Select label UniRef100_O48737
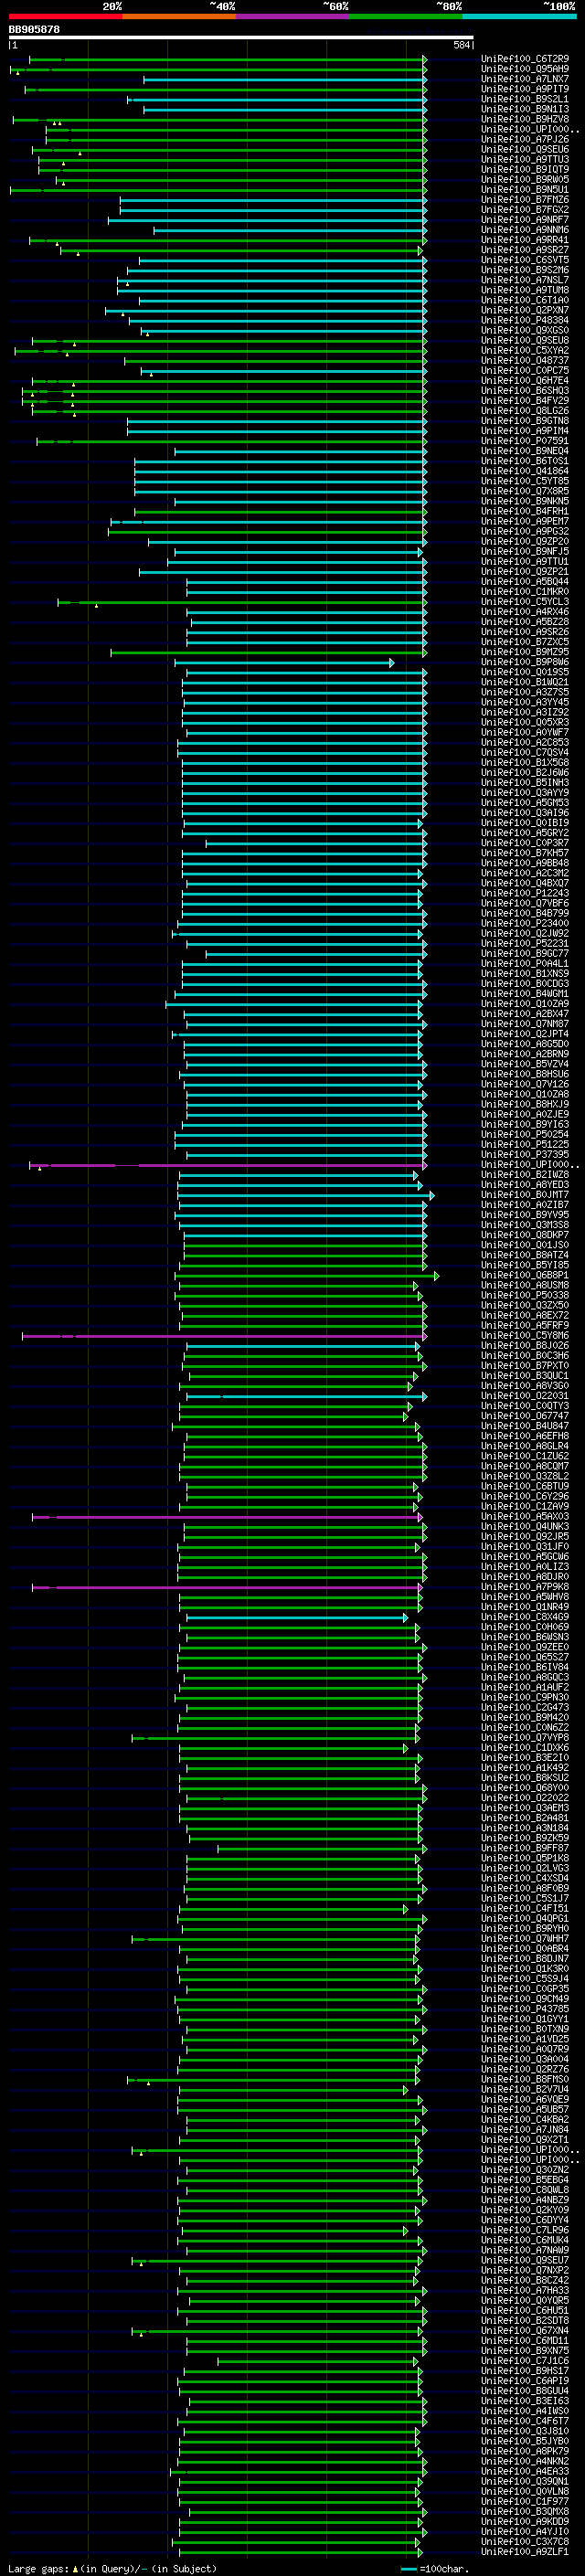This screenshot has width=585, height=2576. [525, 361]
